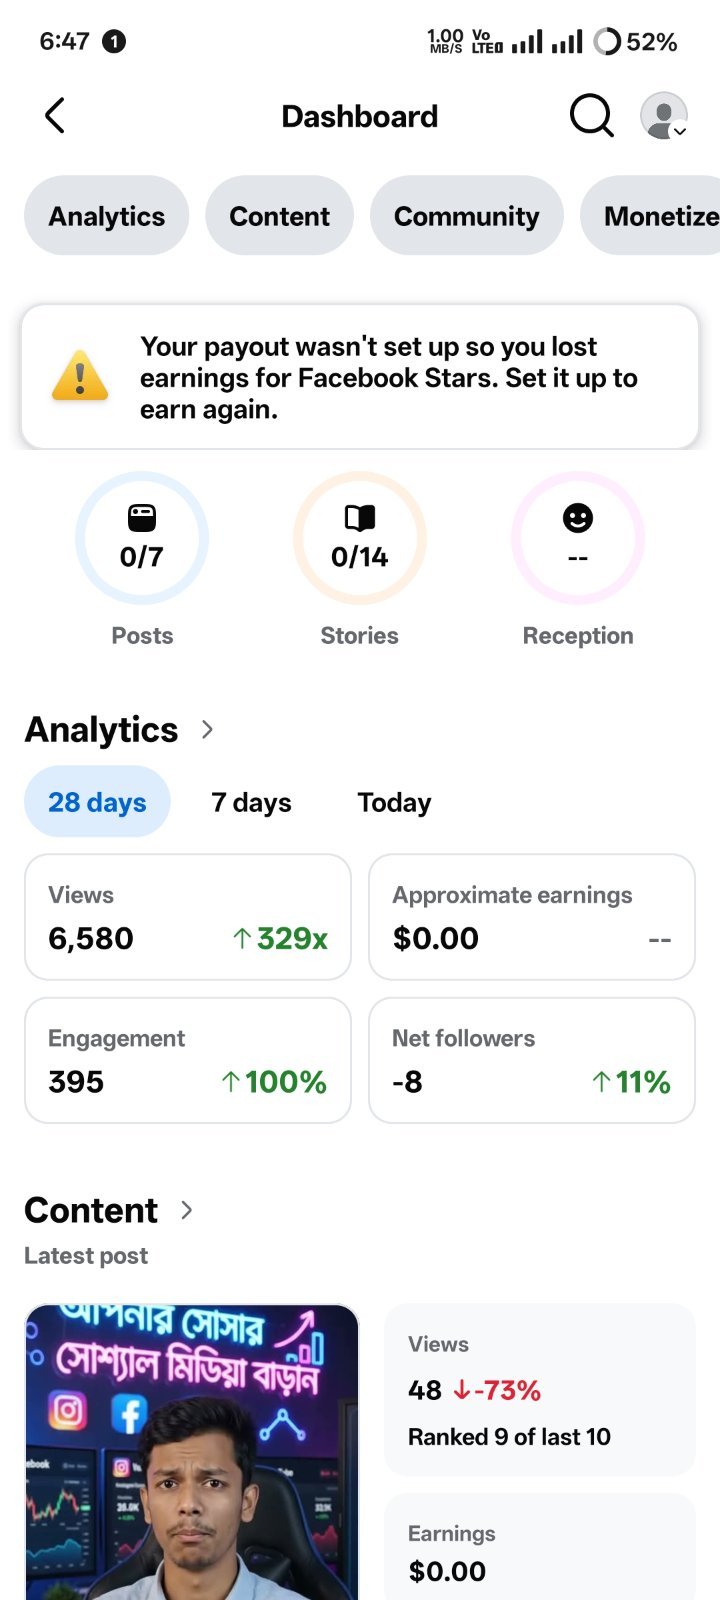Open the Analytics tab chip
The height and width of the screenshot is (1600, 720).
[x=107, y=216]
